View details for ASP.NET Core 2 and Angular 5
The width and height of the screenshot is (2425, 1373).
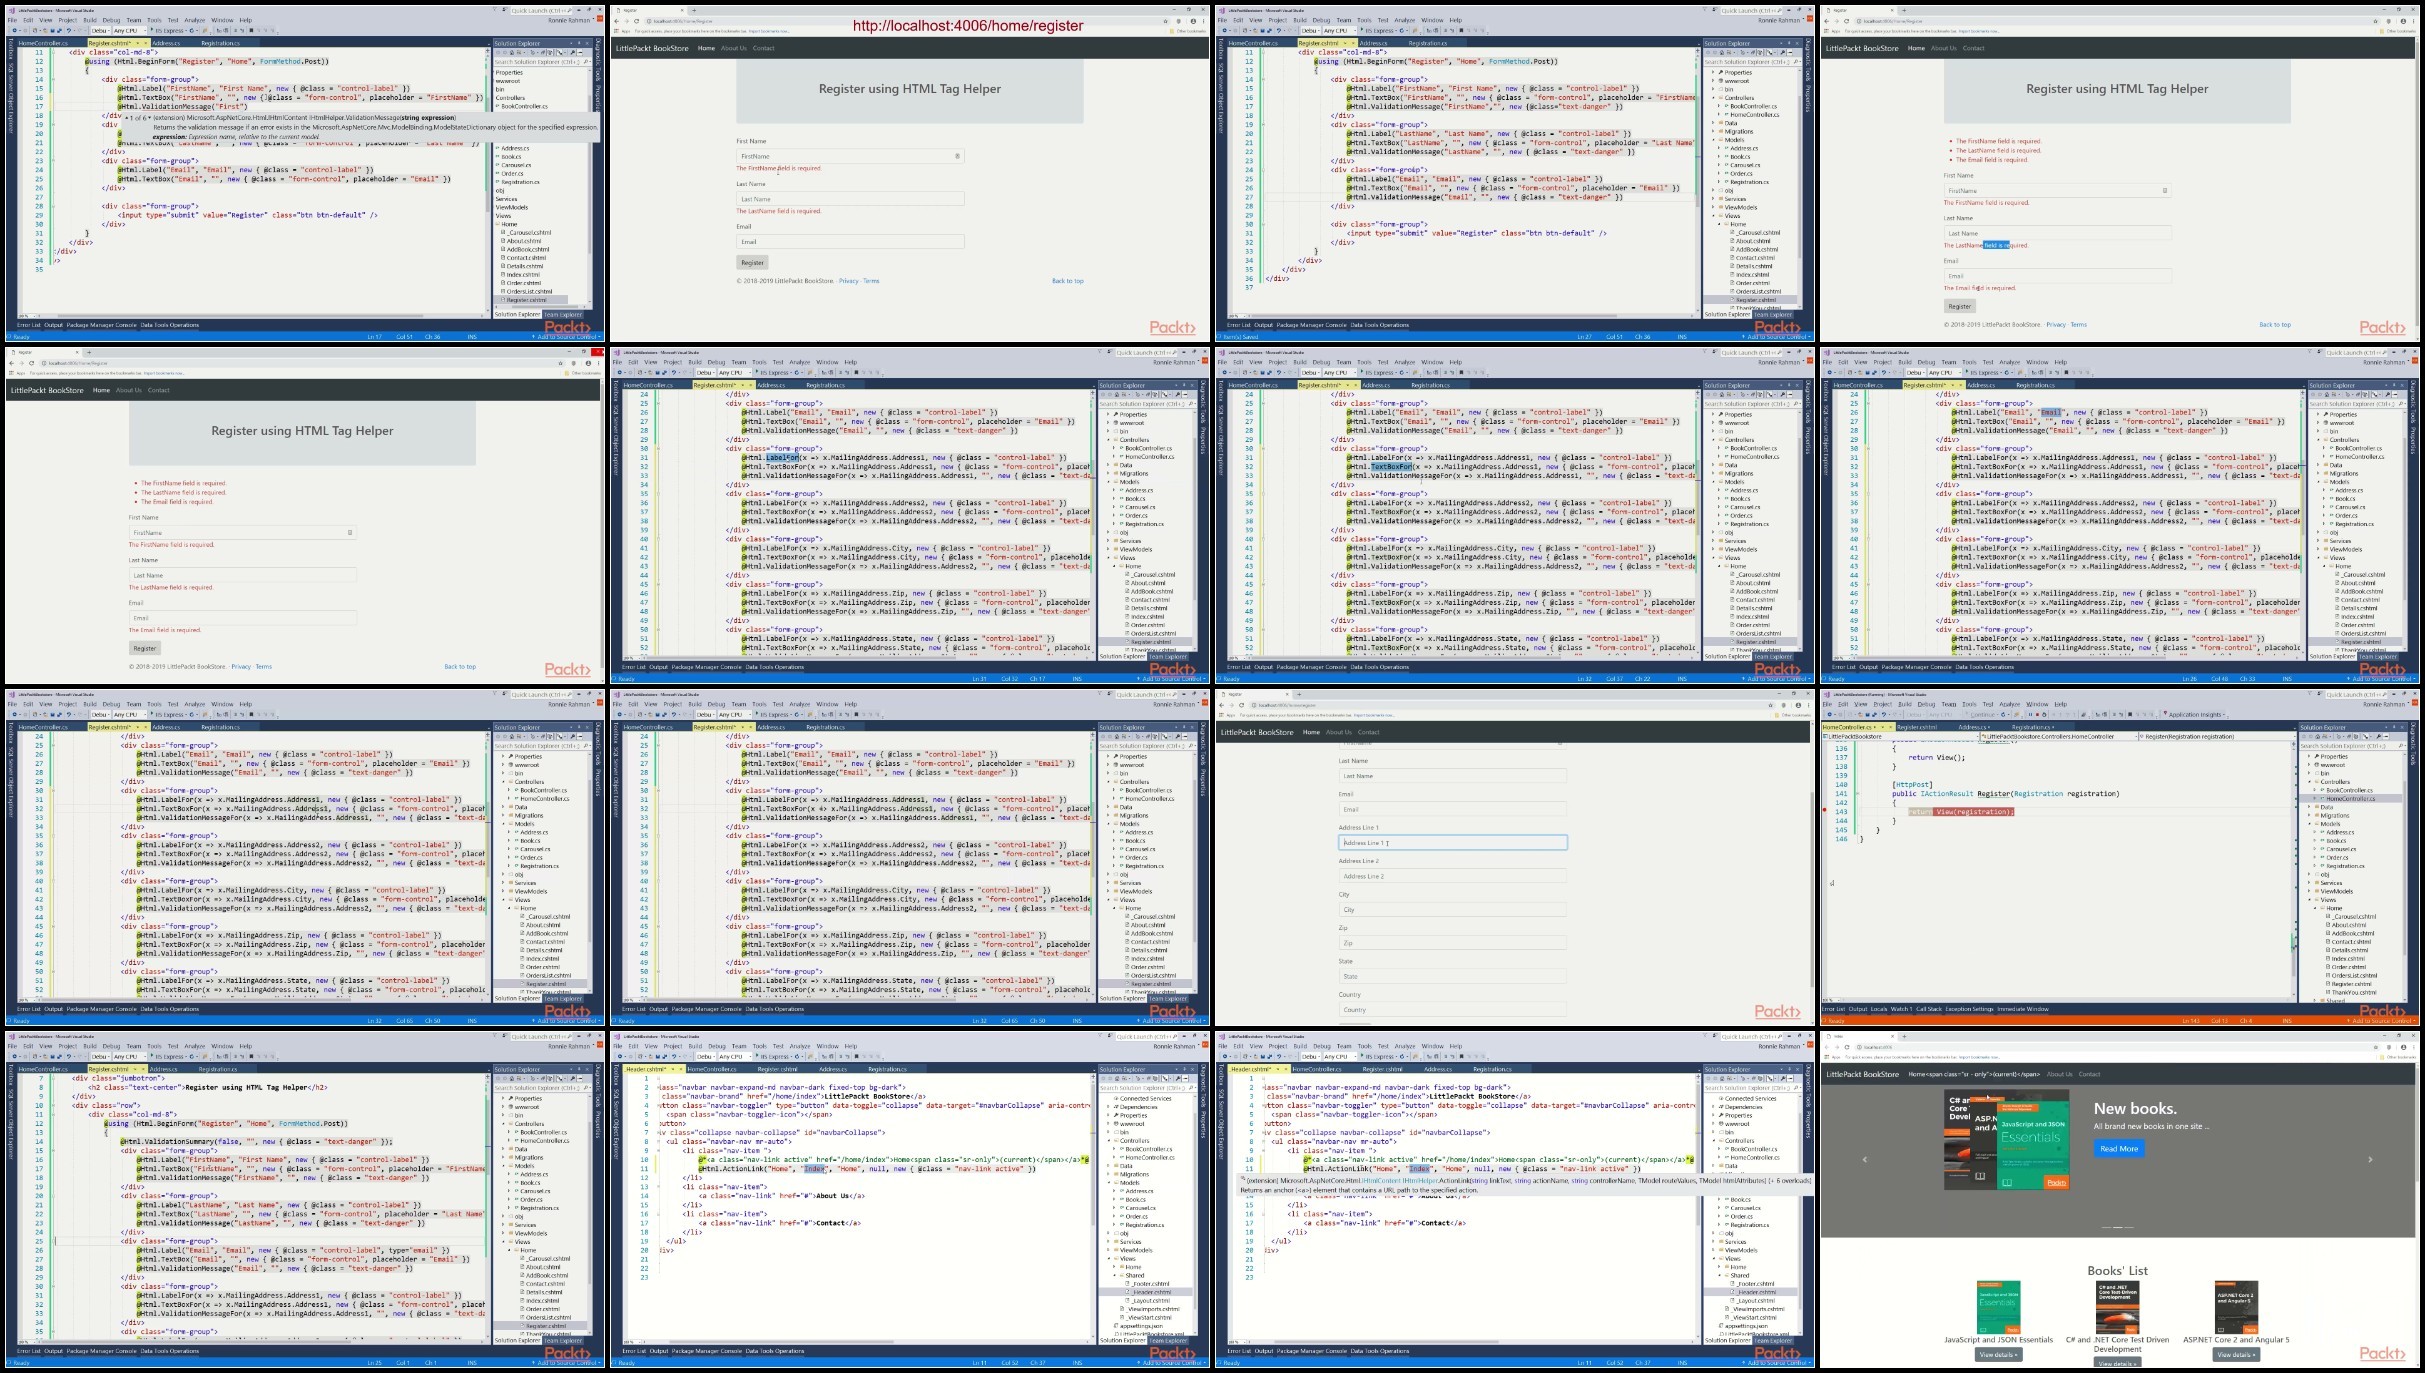point(2235,1355)
